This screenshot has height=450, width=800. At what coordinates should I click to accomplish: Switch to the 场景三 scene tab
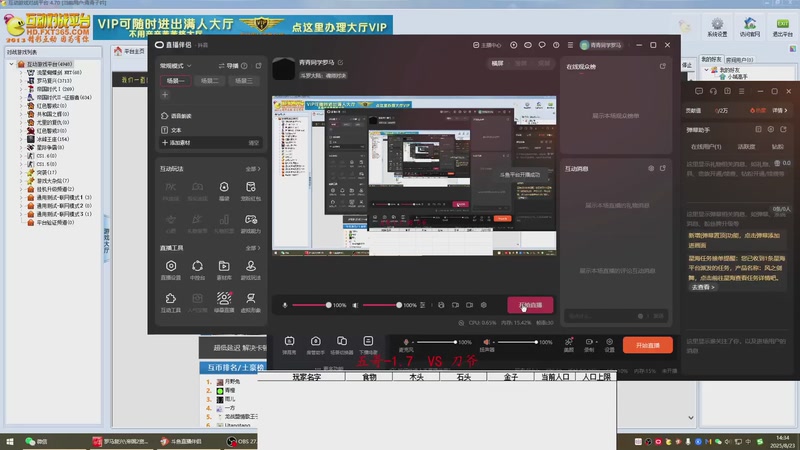coord(244,81)
